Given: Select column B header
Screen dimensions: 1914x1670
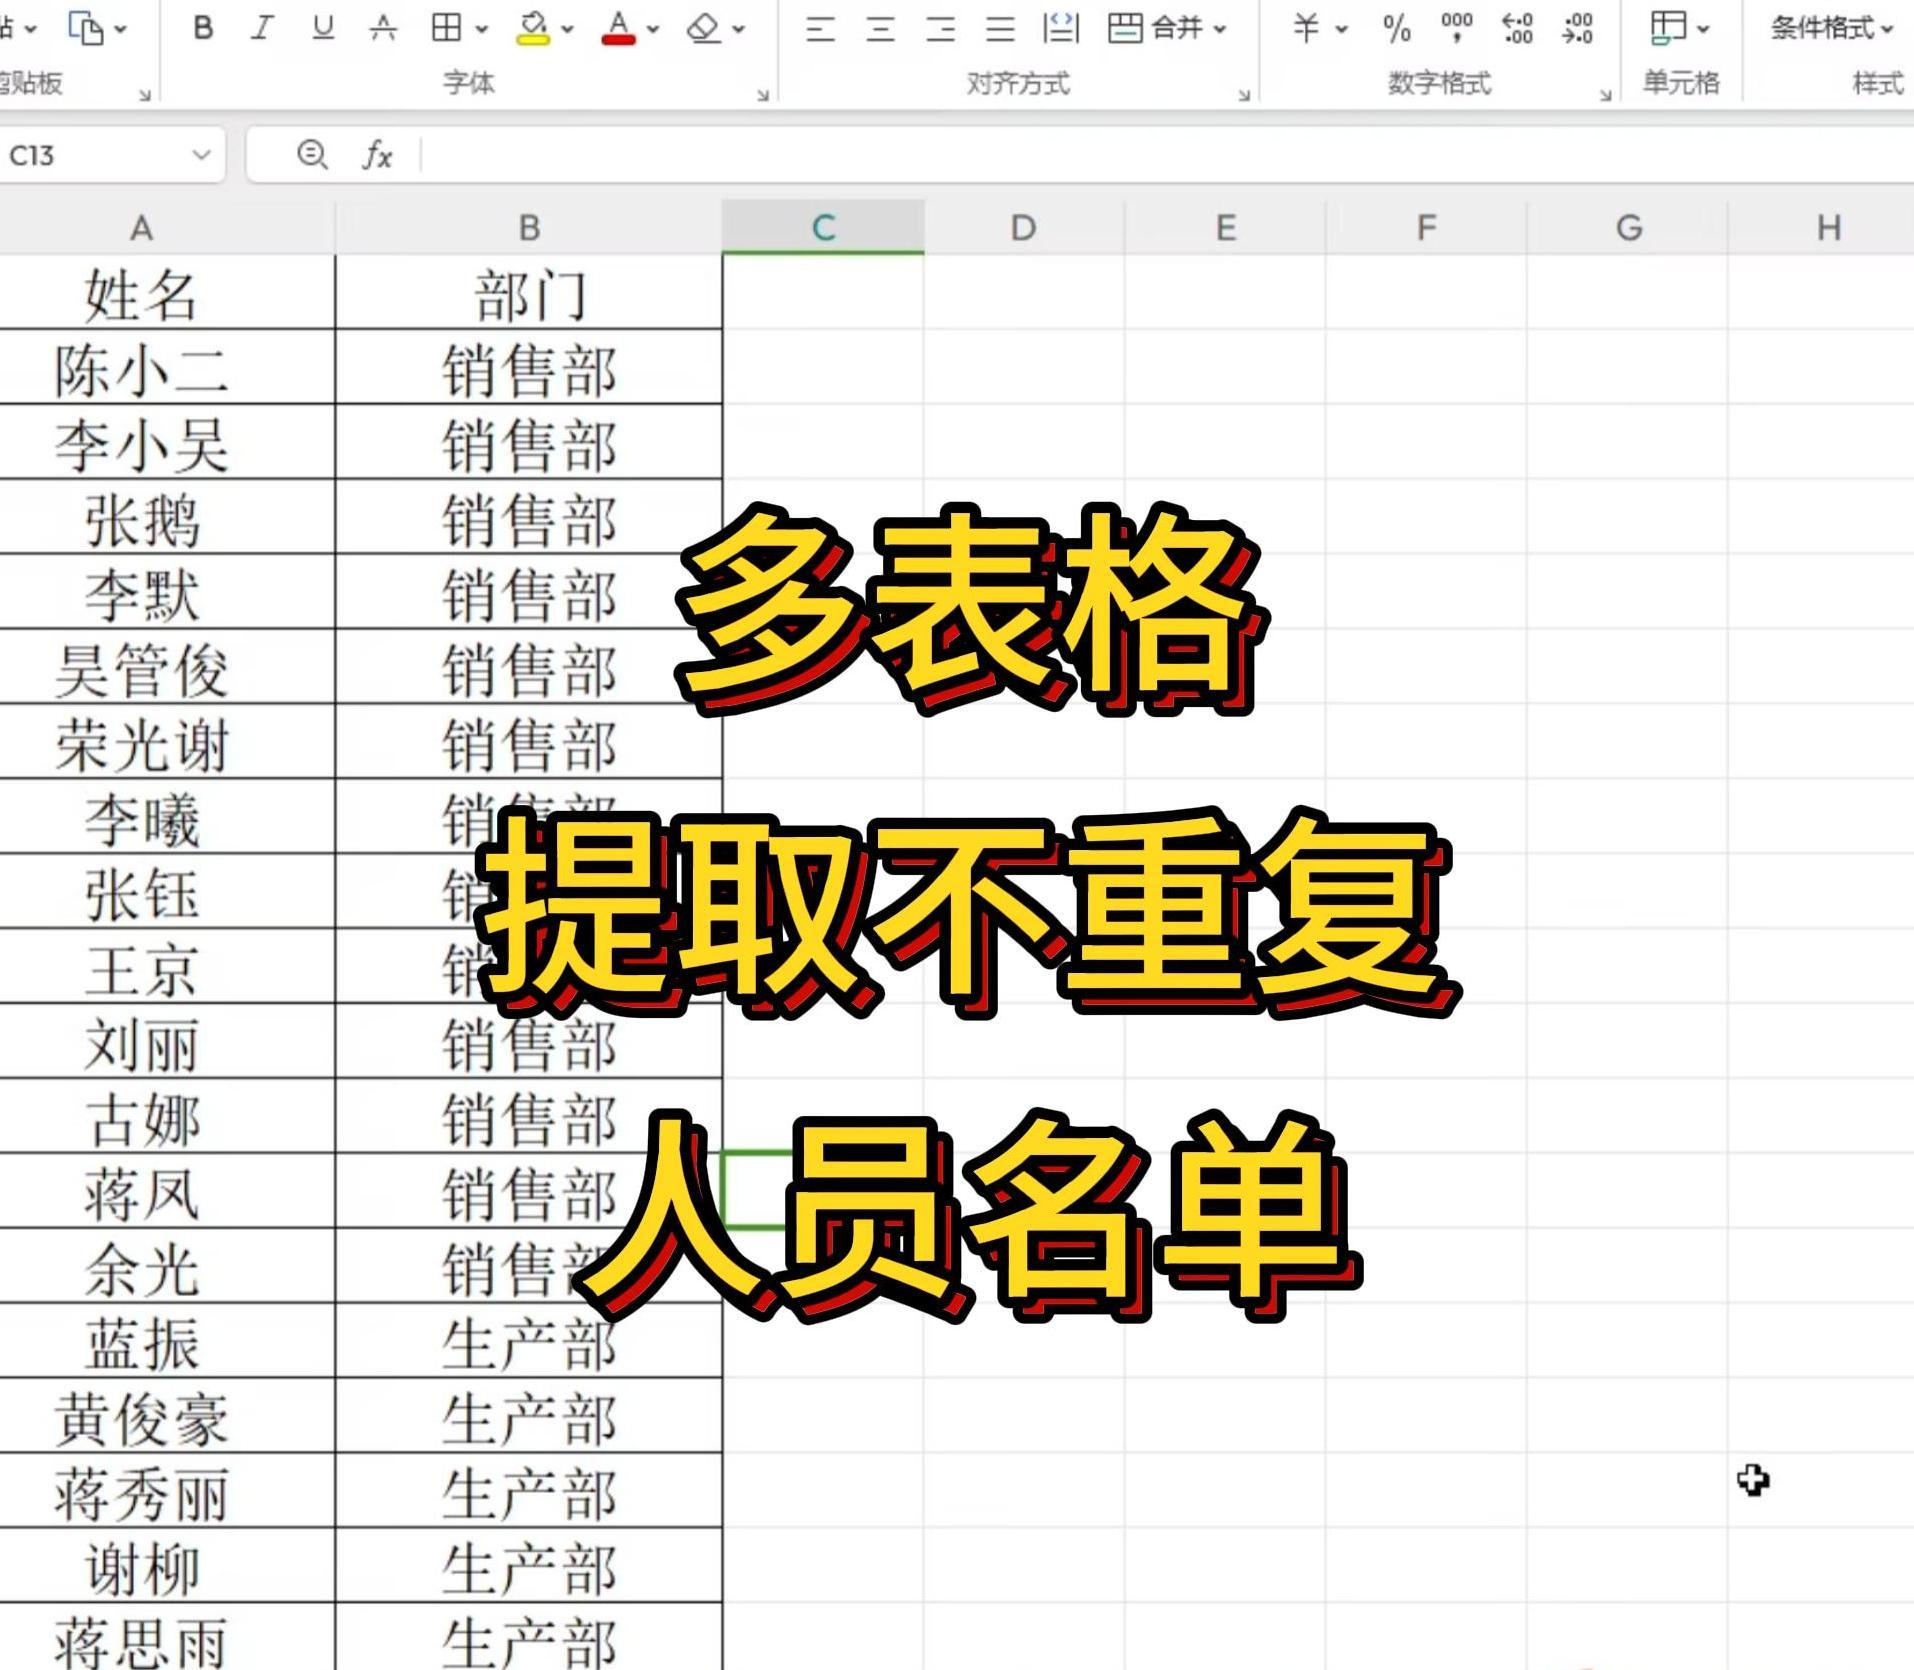Looking at the screenshot, I should [529, 227].
